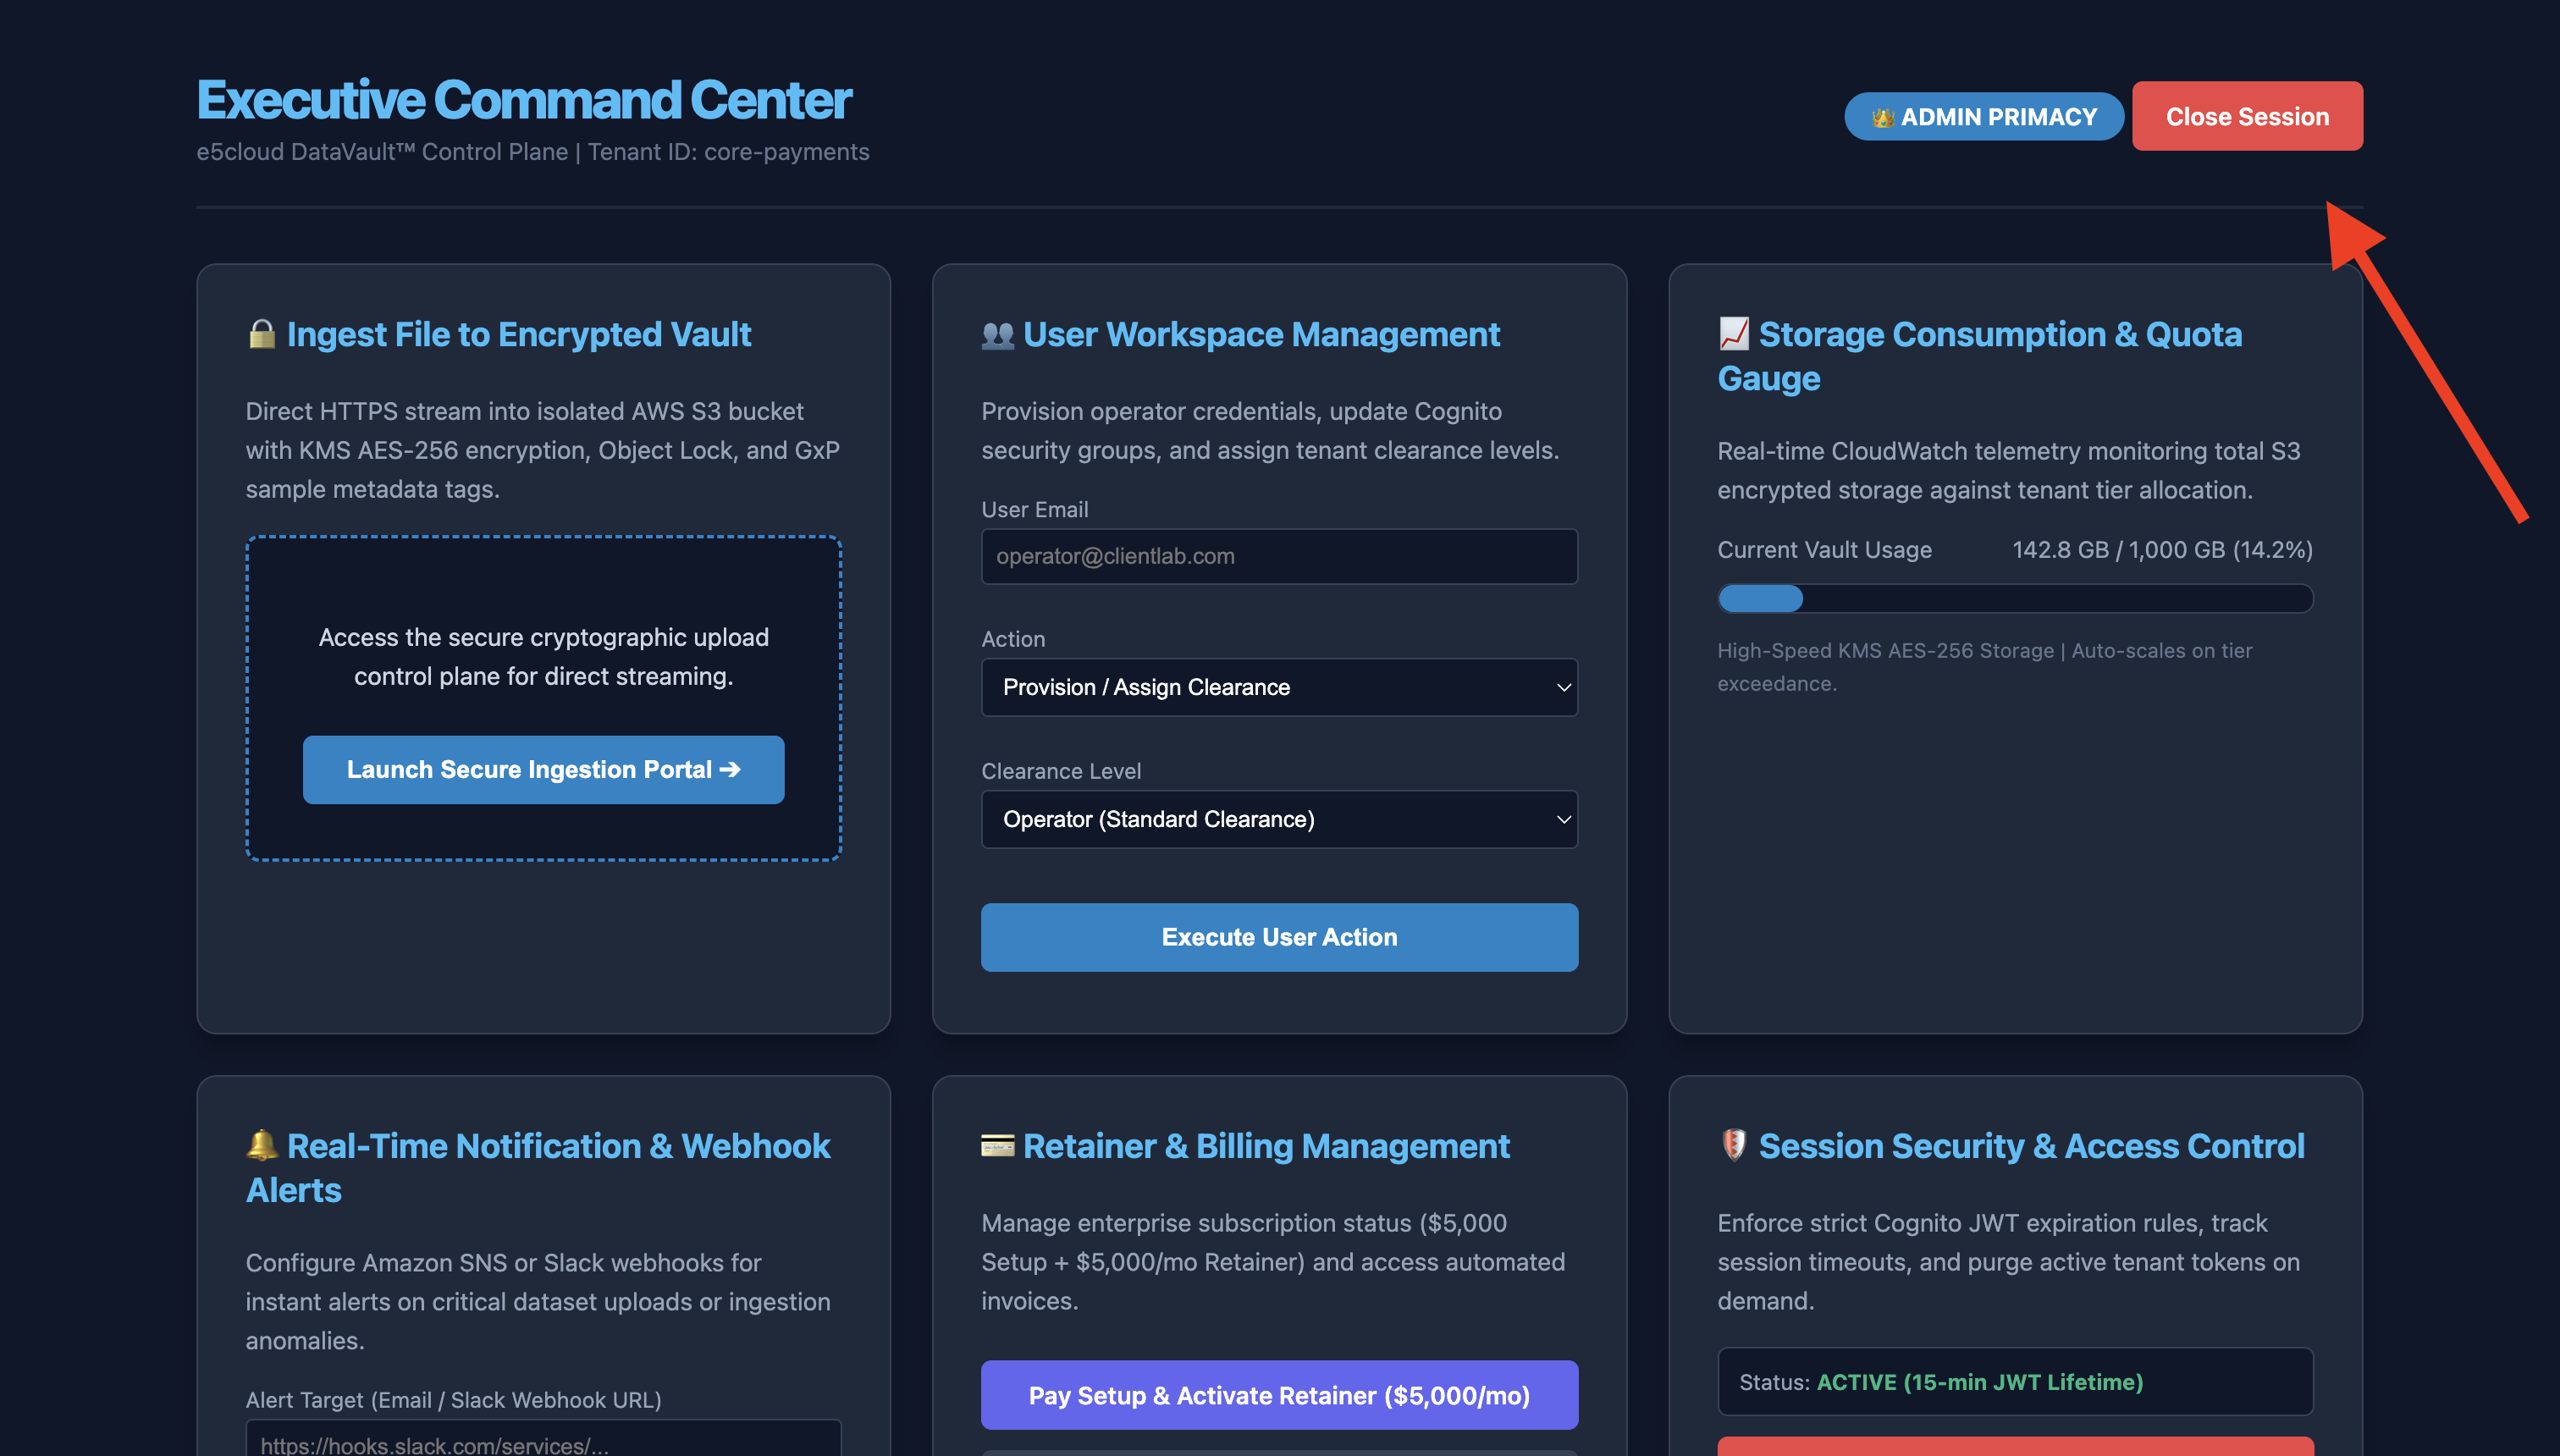Click the shield icon beside Session Security heading
2560x1456 pixels.
[x=1733, y=1145]
